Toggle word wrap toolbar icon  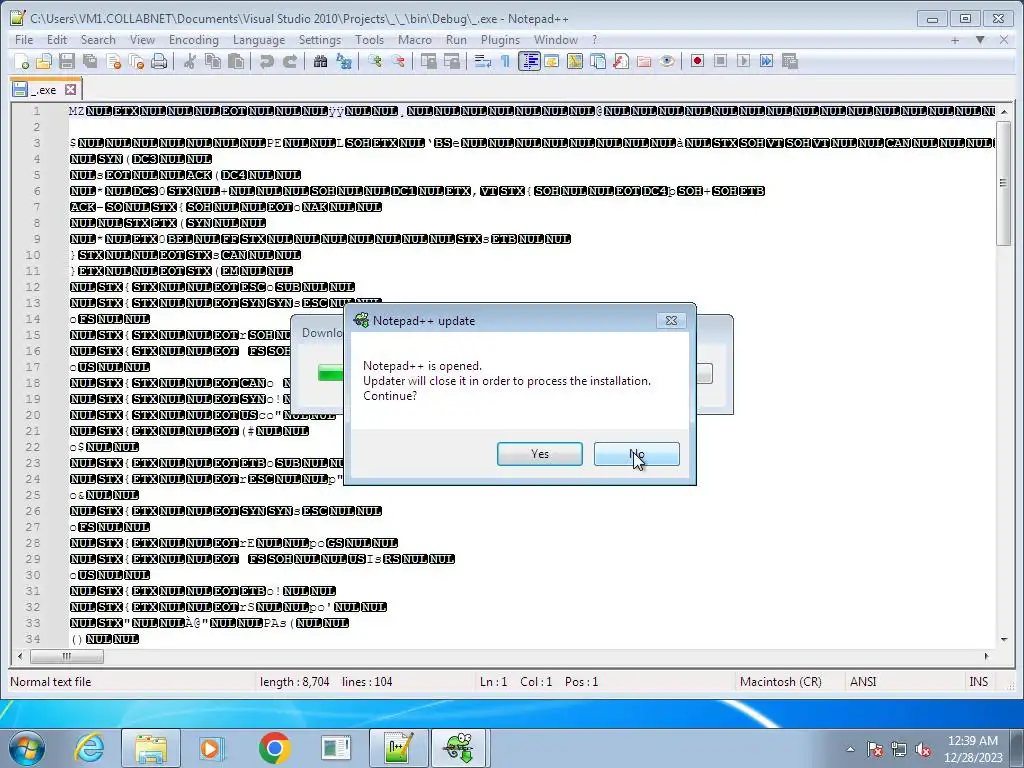[483, 61]
